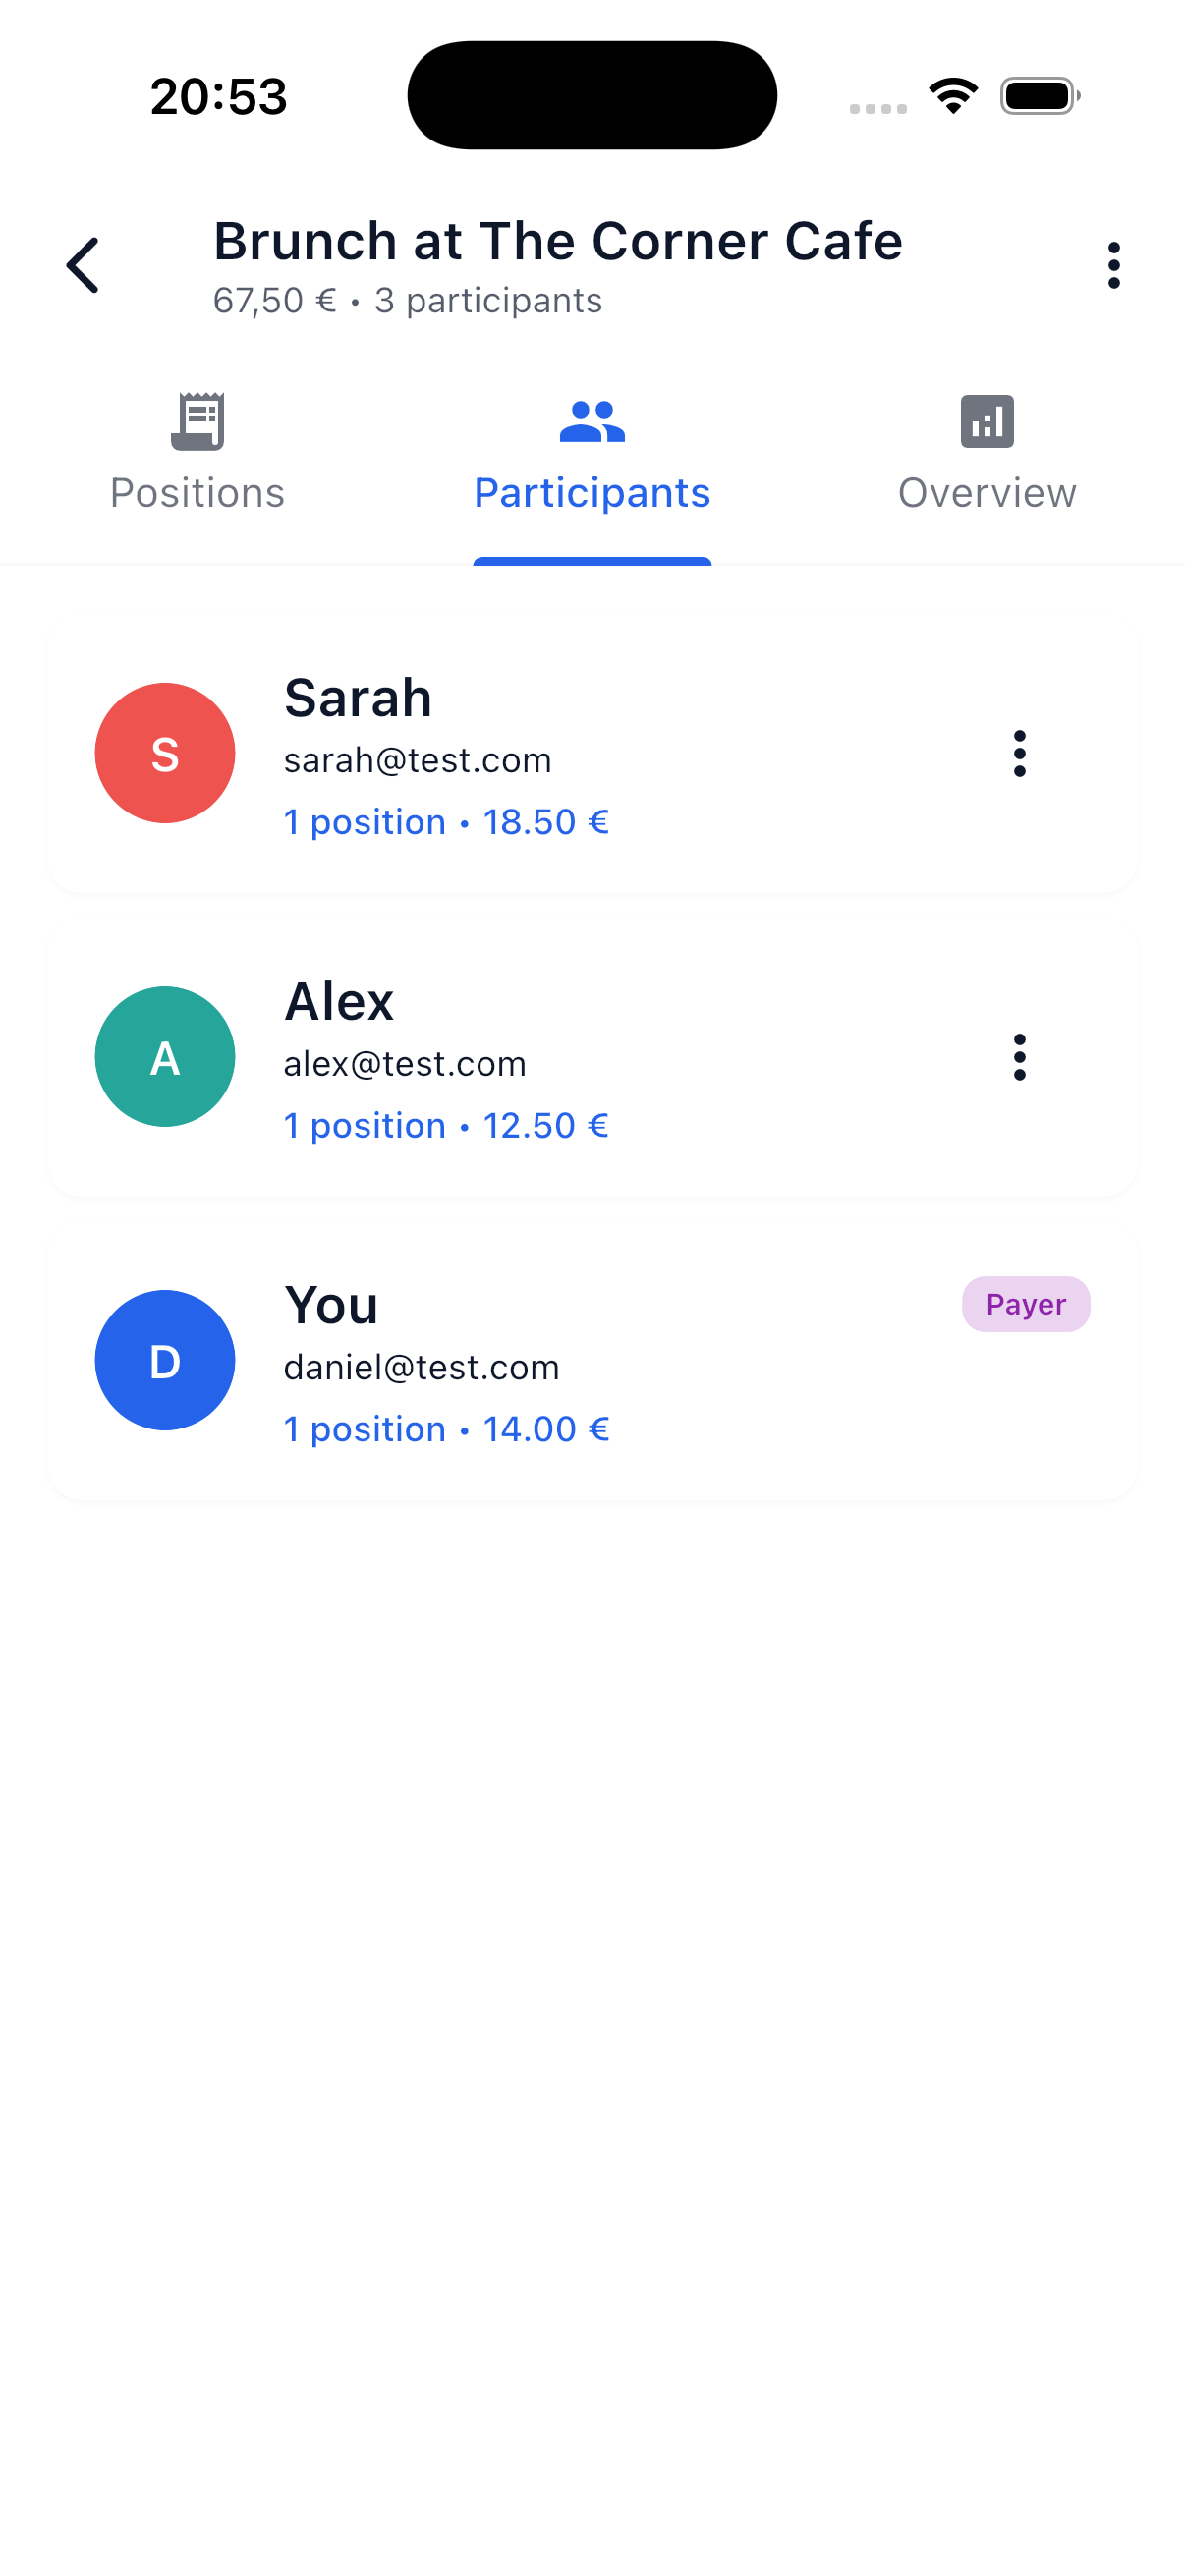Tap the Payer badge on your card
This screenshot has width=1185, height=2576.
(1026, 1303)
